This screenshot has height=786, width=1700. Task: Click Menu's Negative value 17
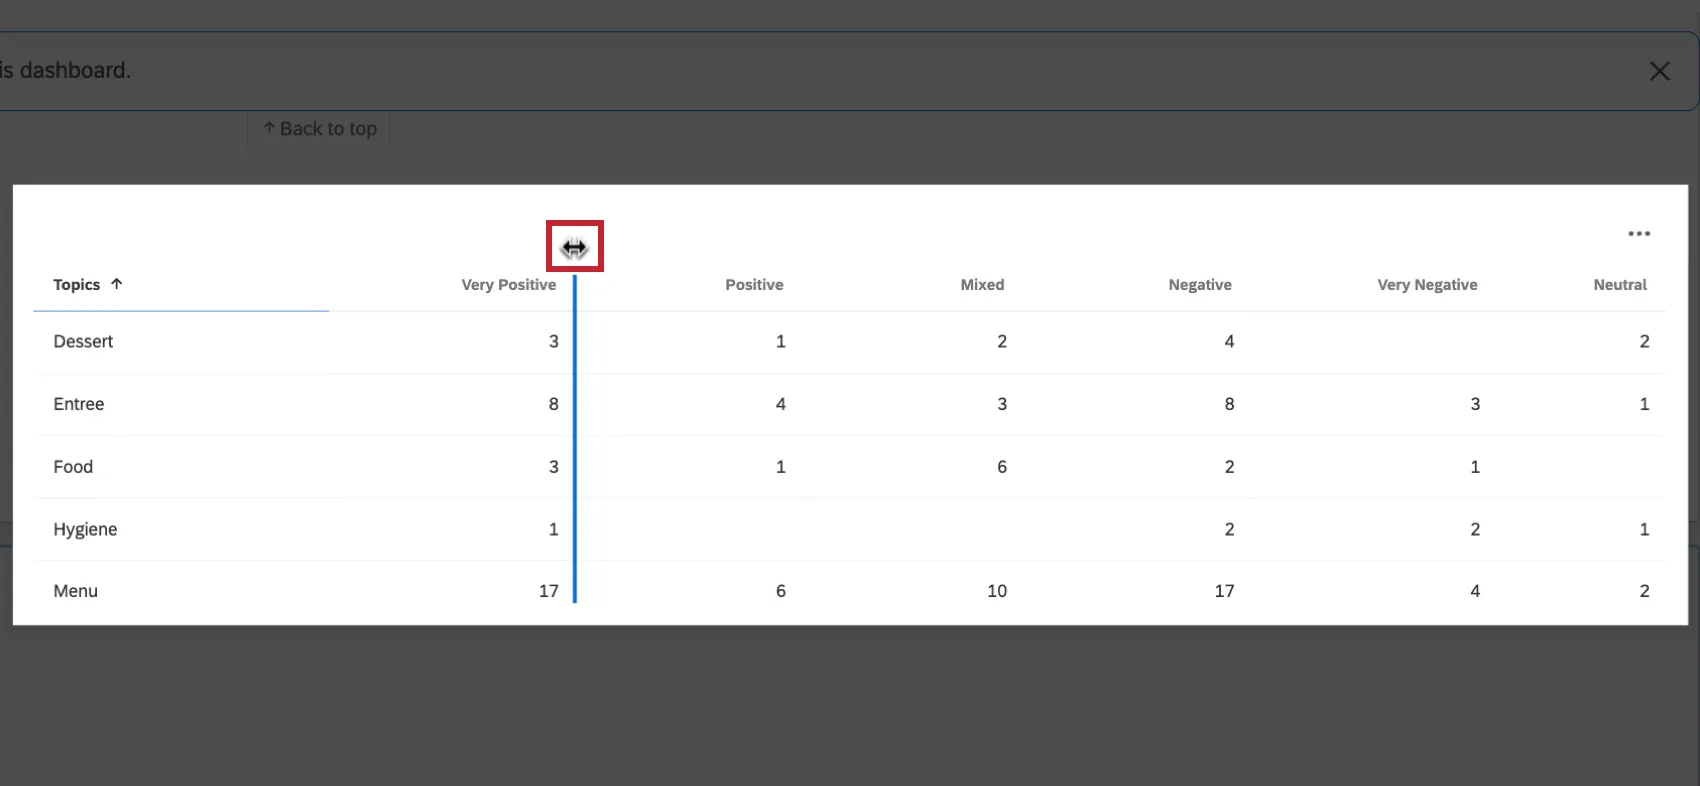1225,591
